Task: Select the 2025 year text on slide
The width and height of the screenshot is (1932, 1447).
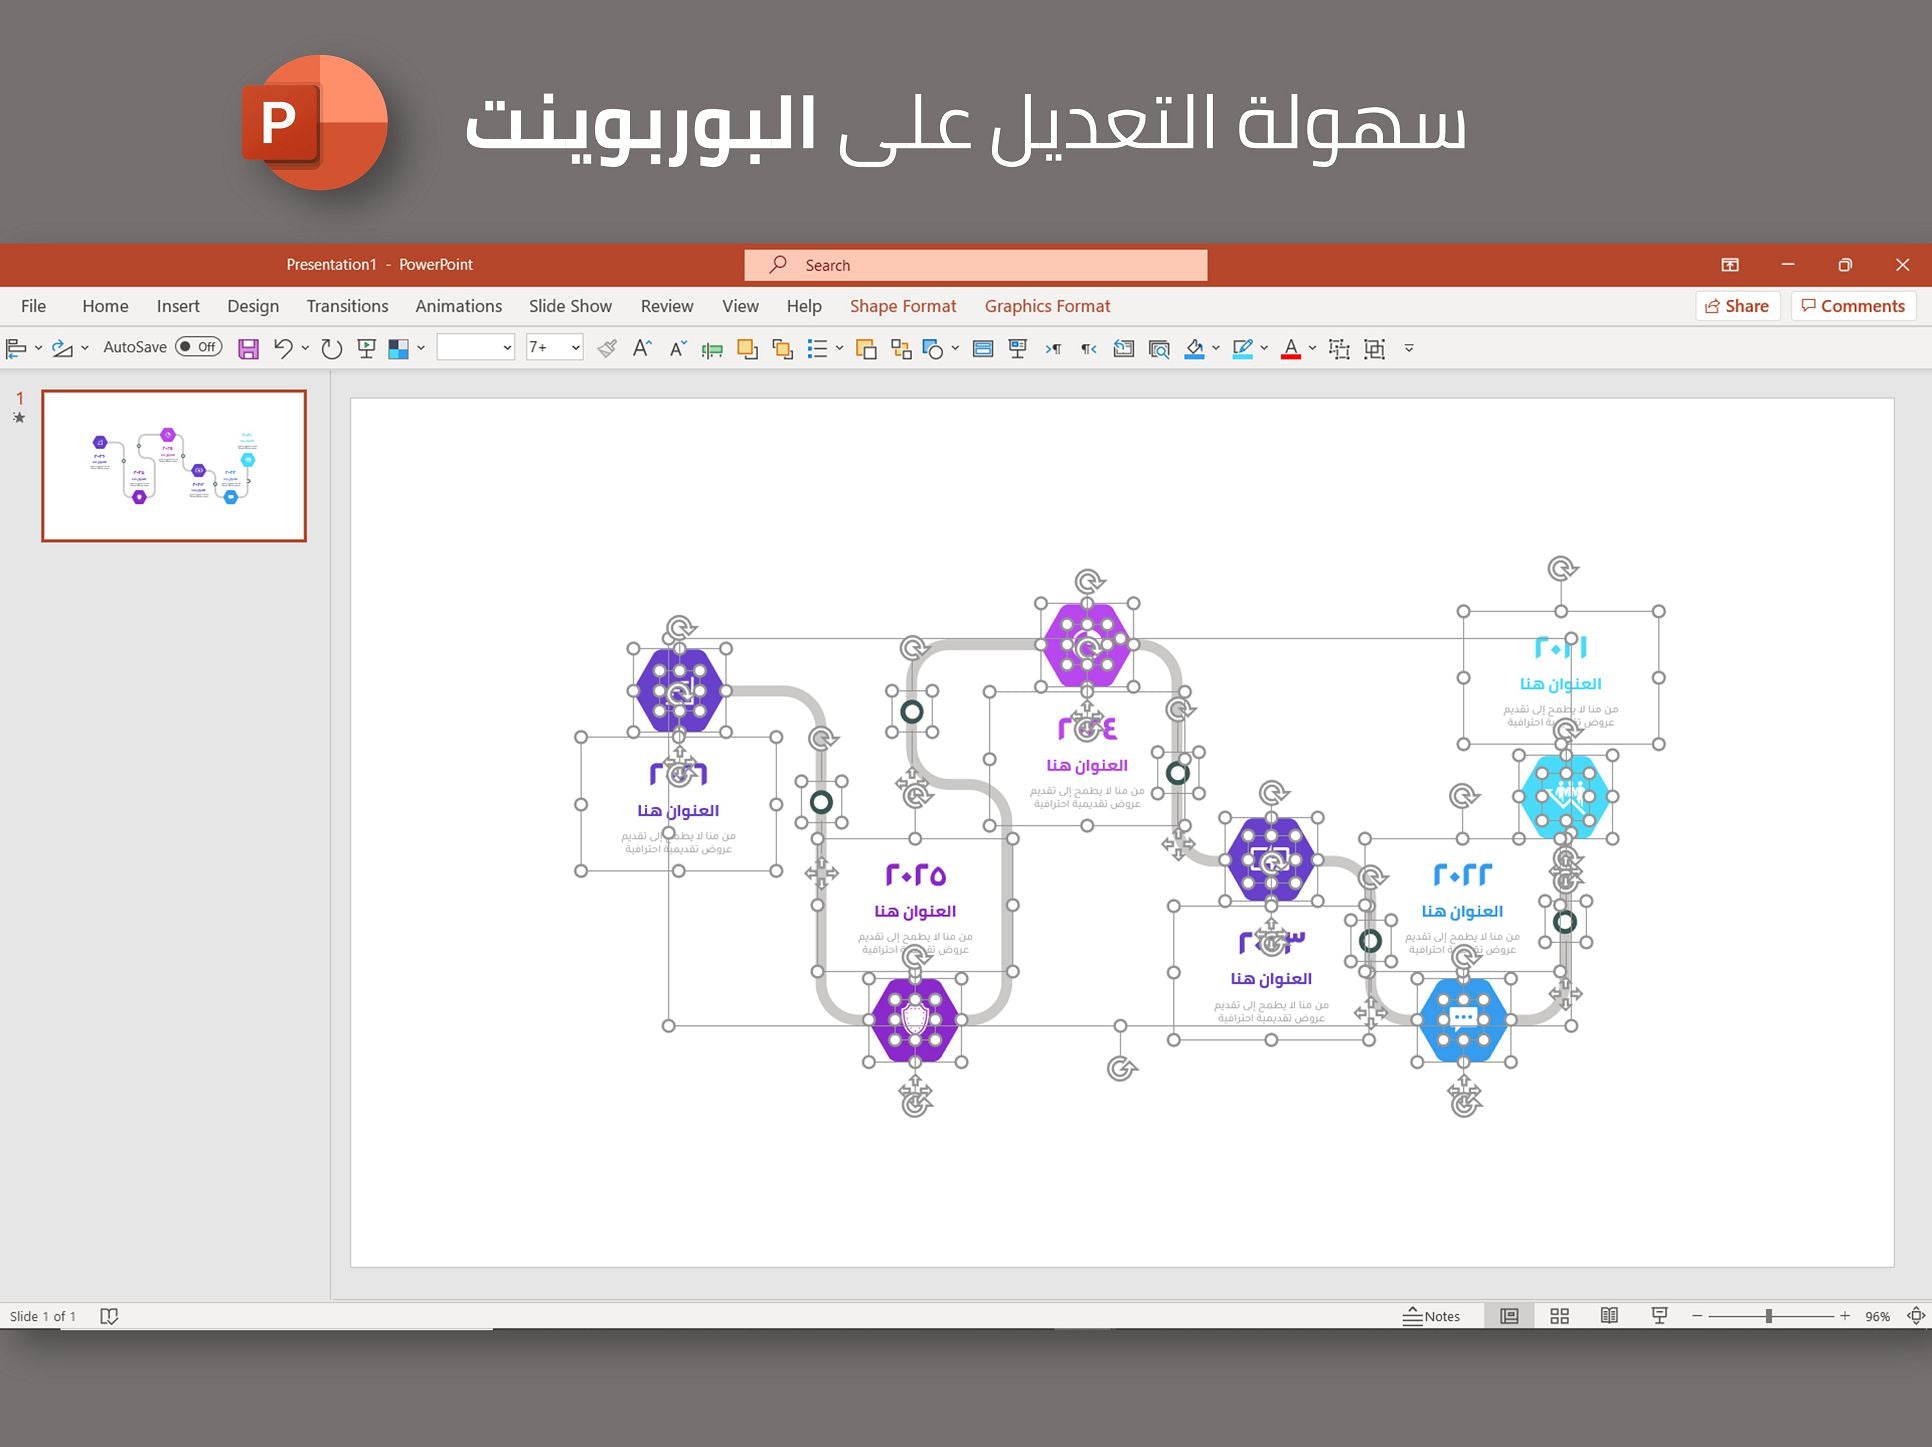Action: (916, 875)
